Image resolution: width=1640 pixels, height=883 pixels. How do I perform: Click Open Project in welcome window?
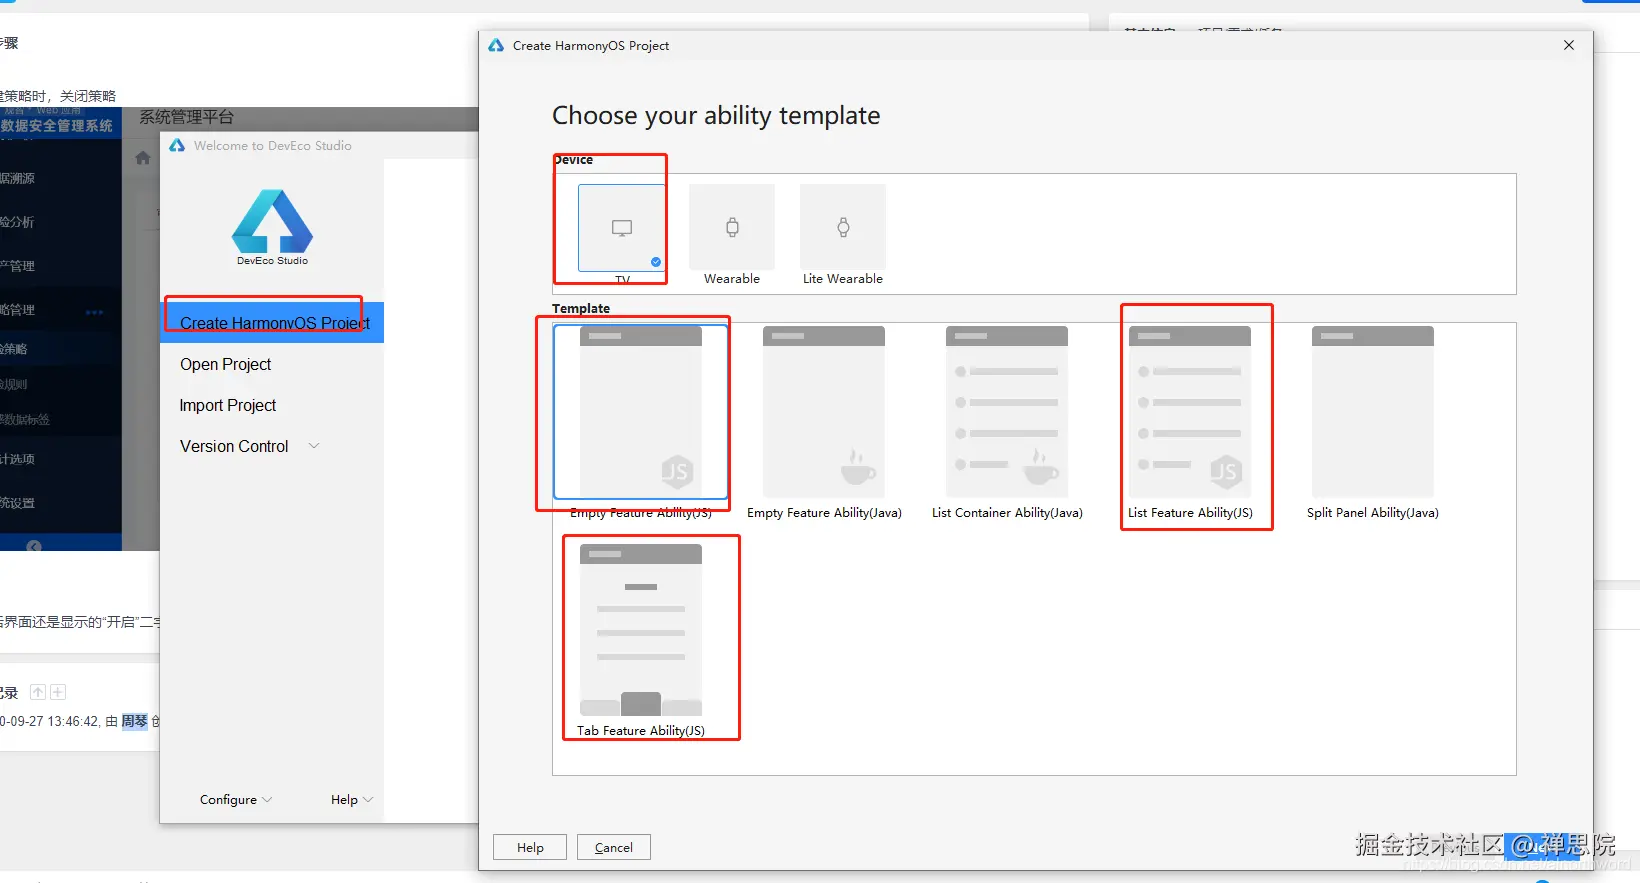click(225, 364)
